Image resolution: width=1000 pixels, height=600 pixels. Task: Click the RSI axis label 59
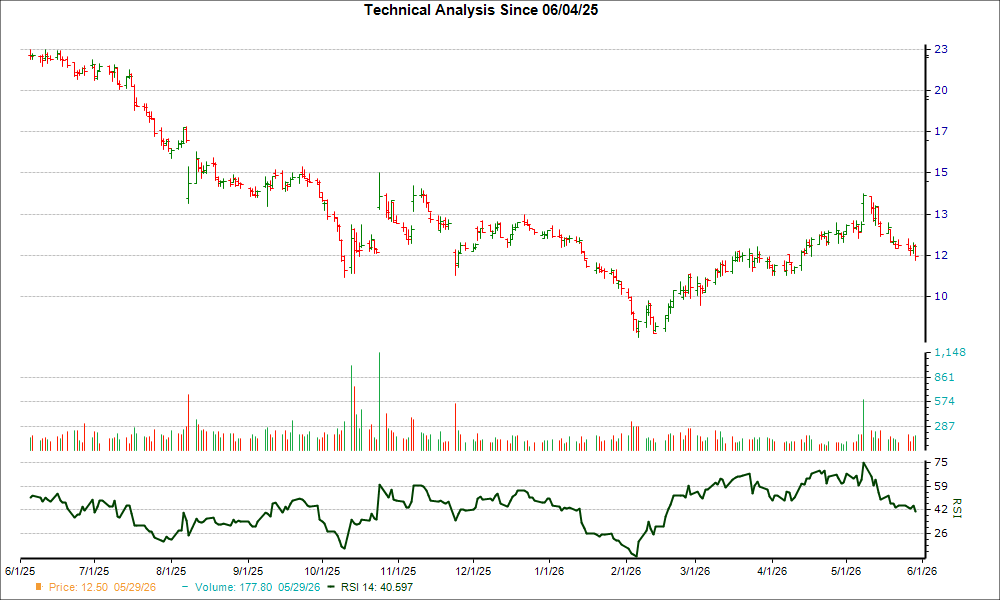click(941, 487)
